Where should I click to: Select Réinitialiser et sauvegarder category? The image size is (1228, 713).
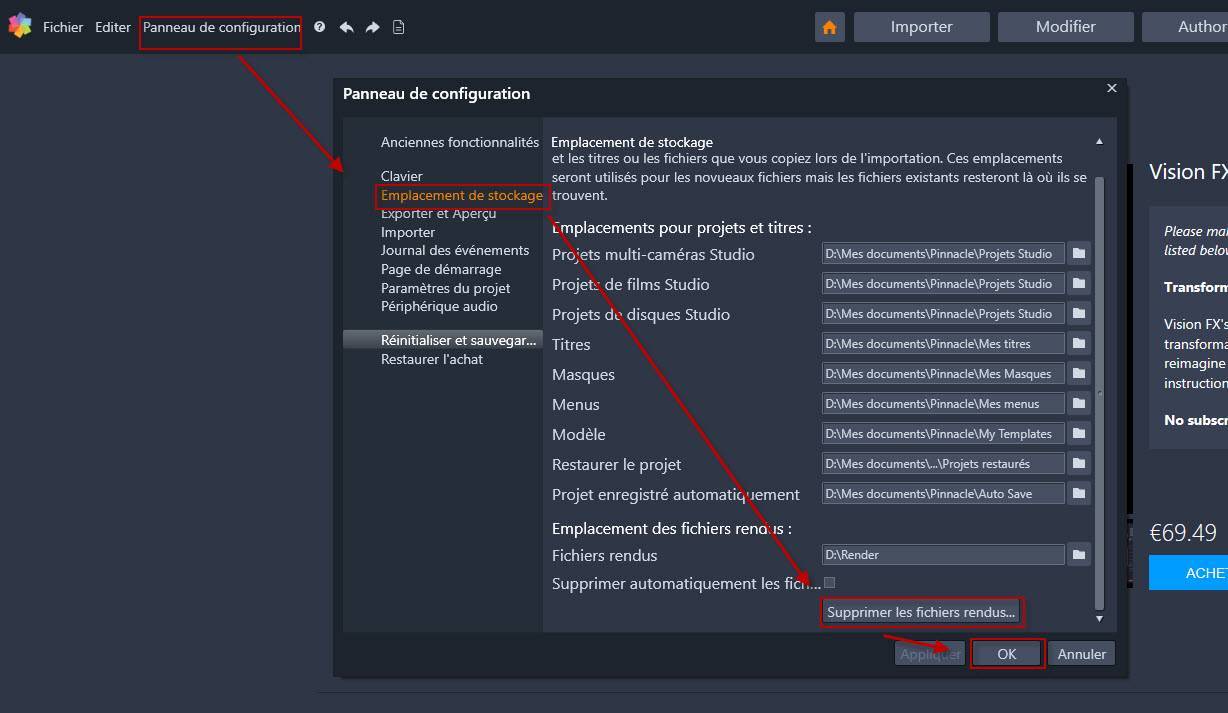(x=443, y=340)
